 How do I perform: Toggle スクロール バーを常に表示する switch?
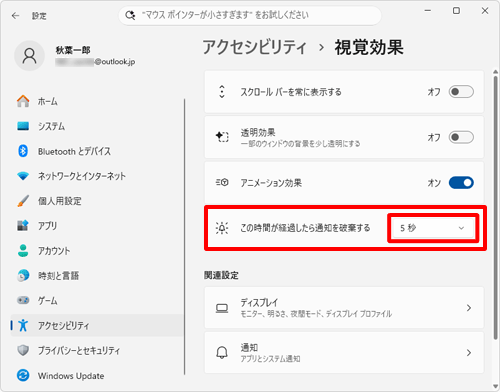[461, 92]
